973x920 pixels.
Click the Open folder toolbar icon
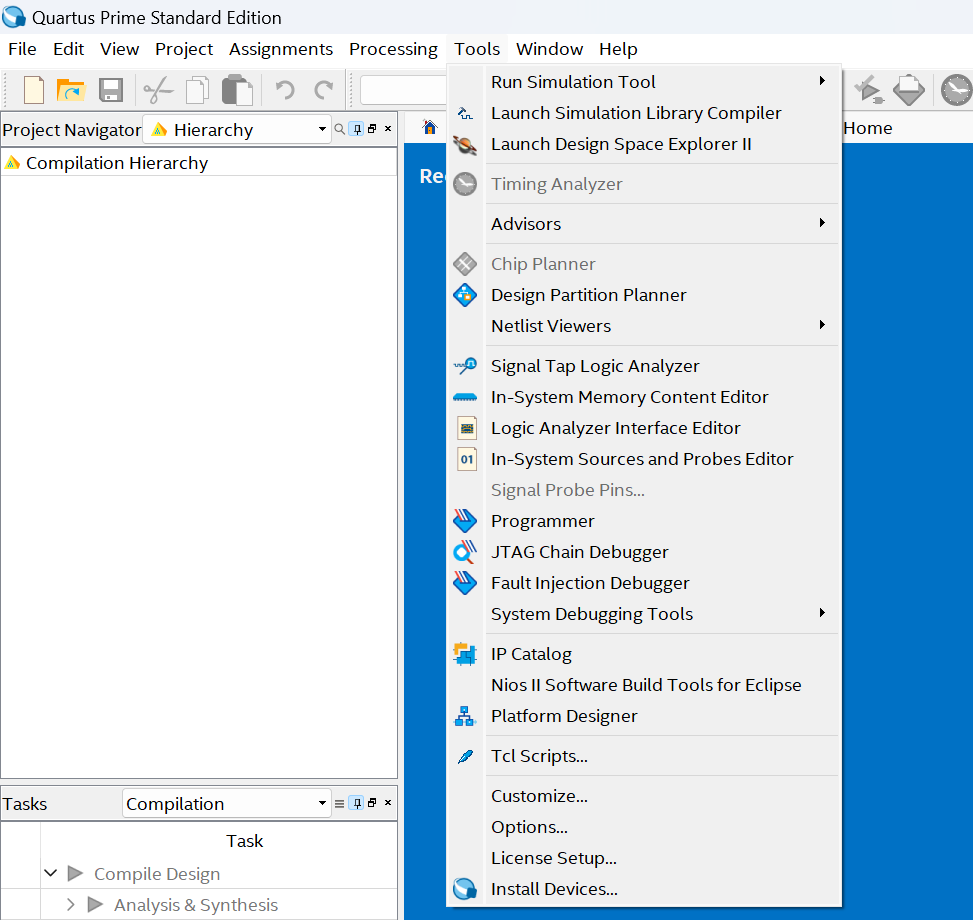coord(71,91)
